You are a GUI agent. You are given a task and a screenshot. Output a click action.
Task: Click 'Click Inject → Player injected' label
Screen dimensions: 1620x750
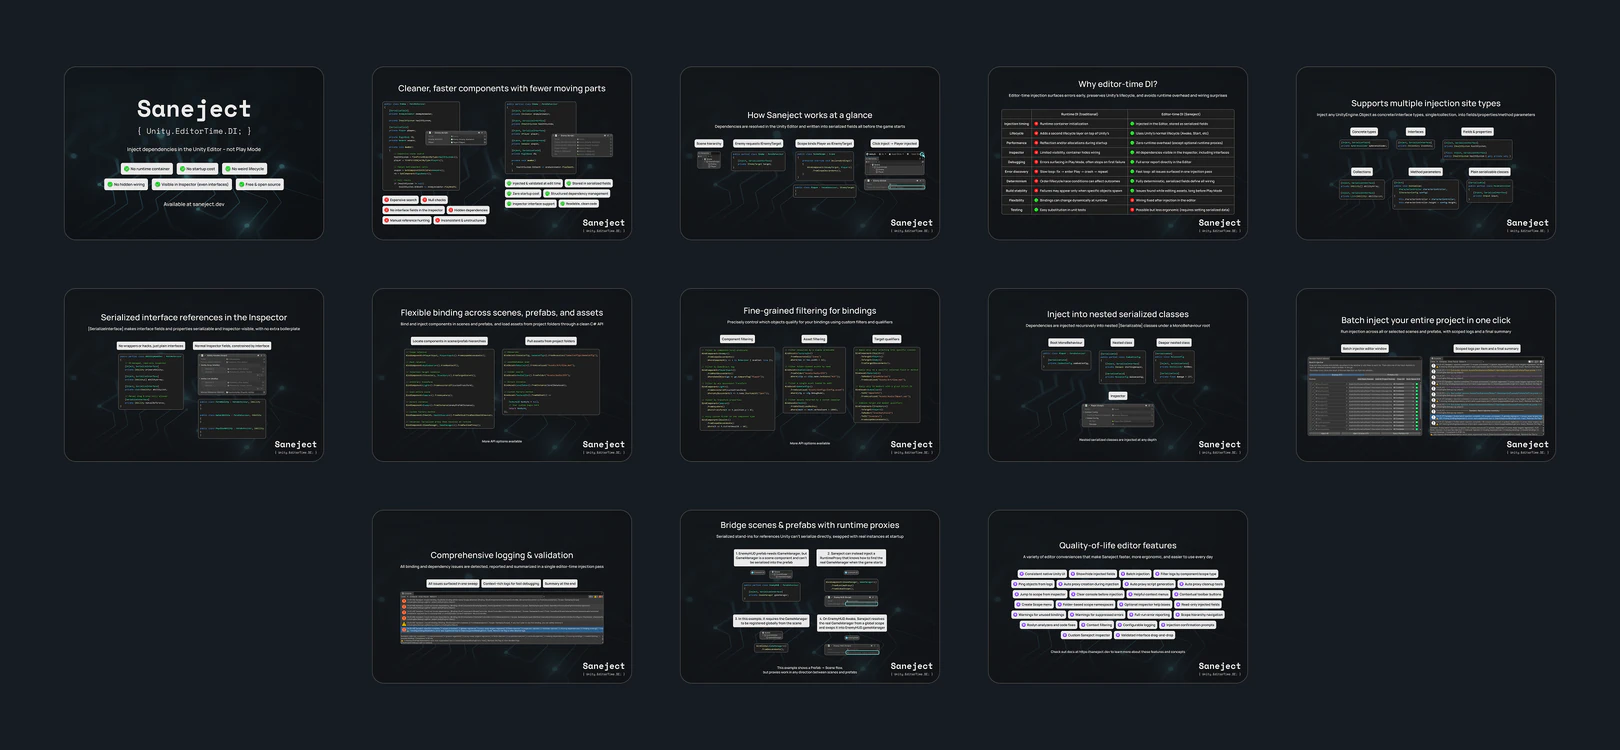pyautogui.click(x=894, y=143)
